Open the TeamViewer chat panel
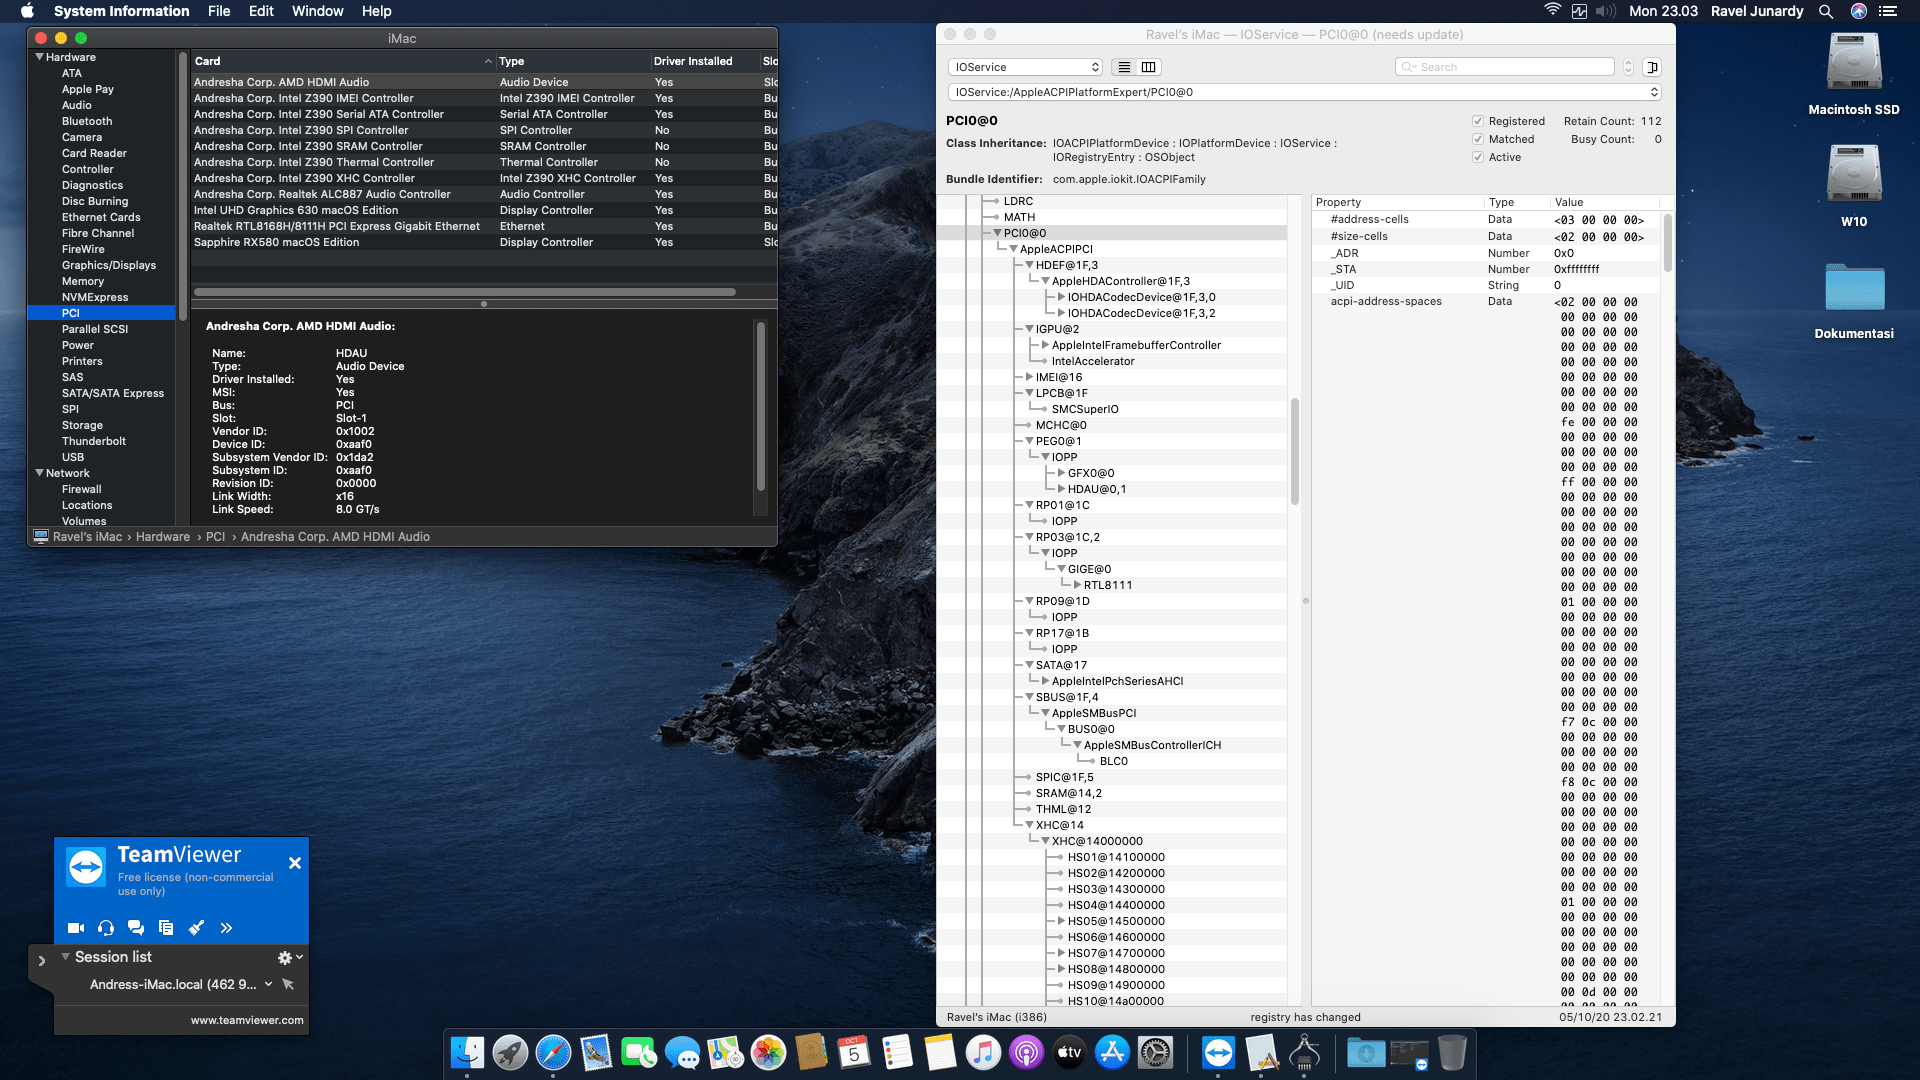This screenshot has height=1080, width=1920. coord(135,927)
